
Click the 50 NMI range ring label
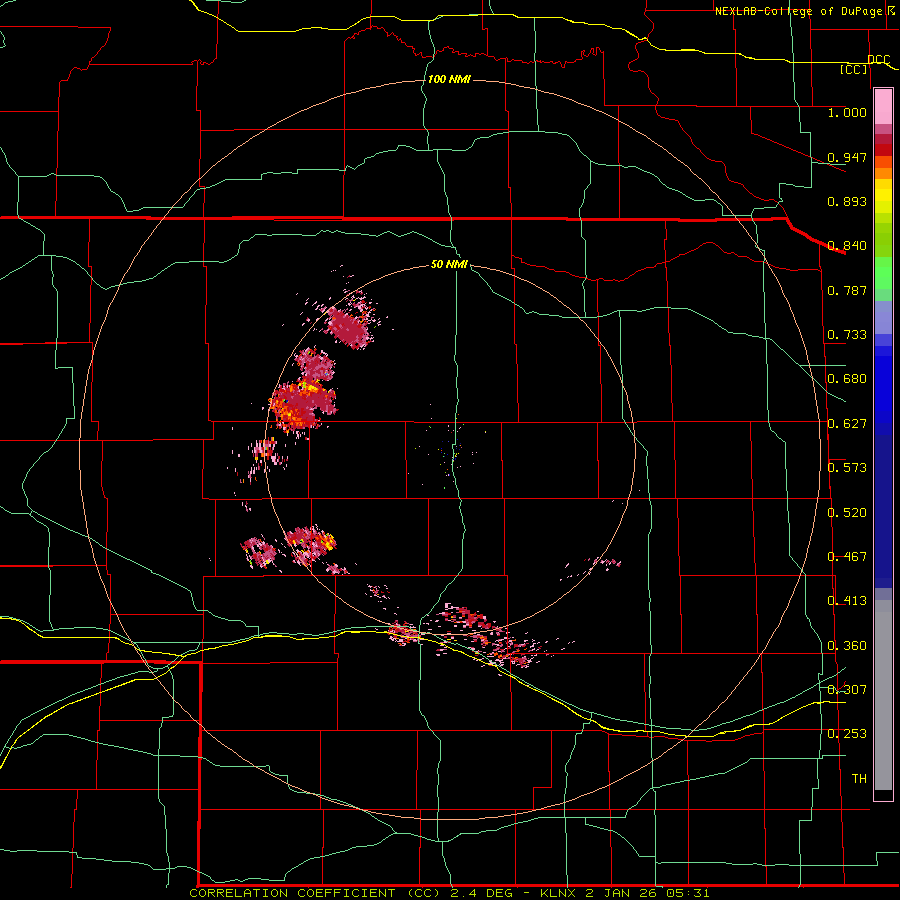(449, 265)
